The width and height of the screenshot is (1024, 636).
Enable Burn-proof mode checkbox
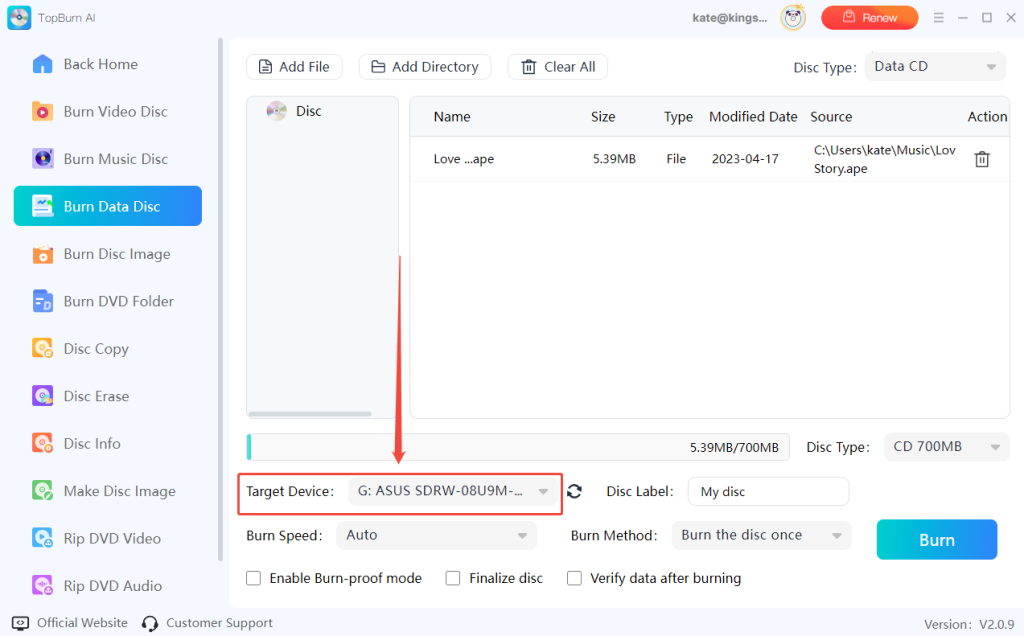pyautogui.click(x=254, y=578)
